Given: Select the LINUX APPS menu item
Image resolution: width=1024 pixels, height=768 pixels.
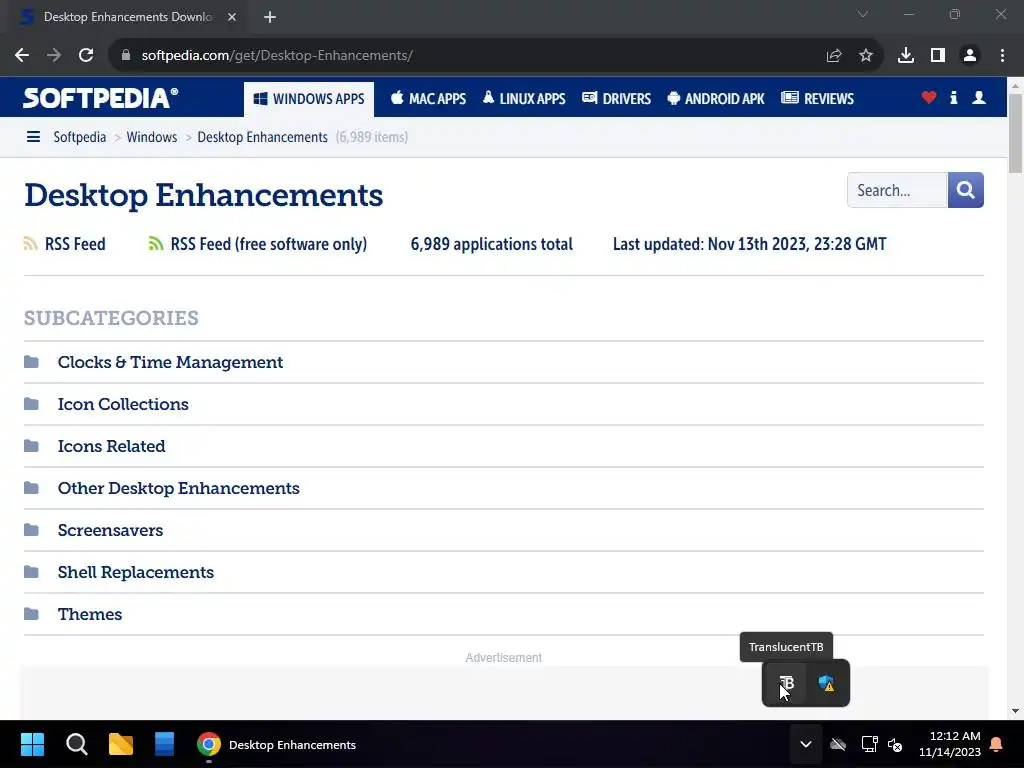Looking at the screenshot, I should click(x=524, y=99).
